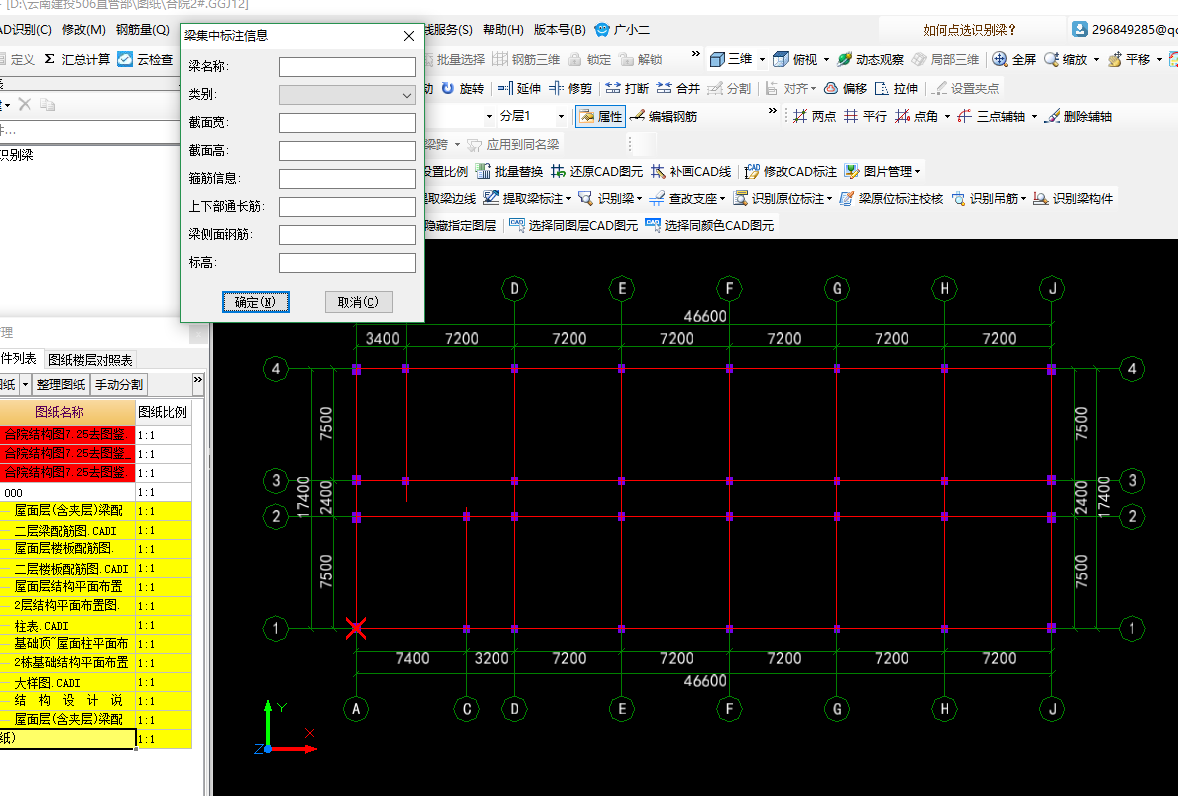The height and width of the screenshot is (796, 1178).
Task: Open the 修改(M) menu
Action: tap(83, 30)
